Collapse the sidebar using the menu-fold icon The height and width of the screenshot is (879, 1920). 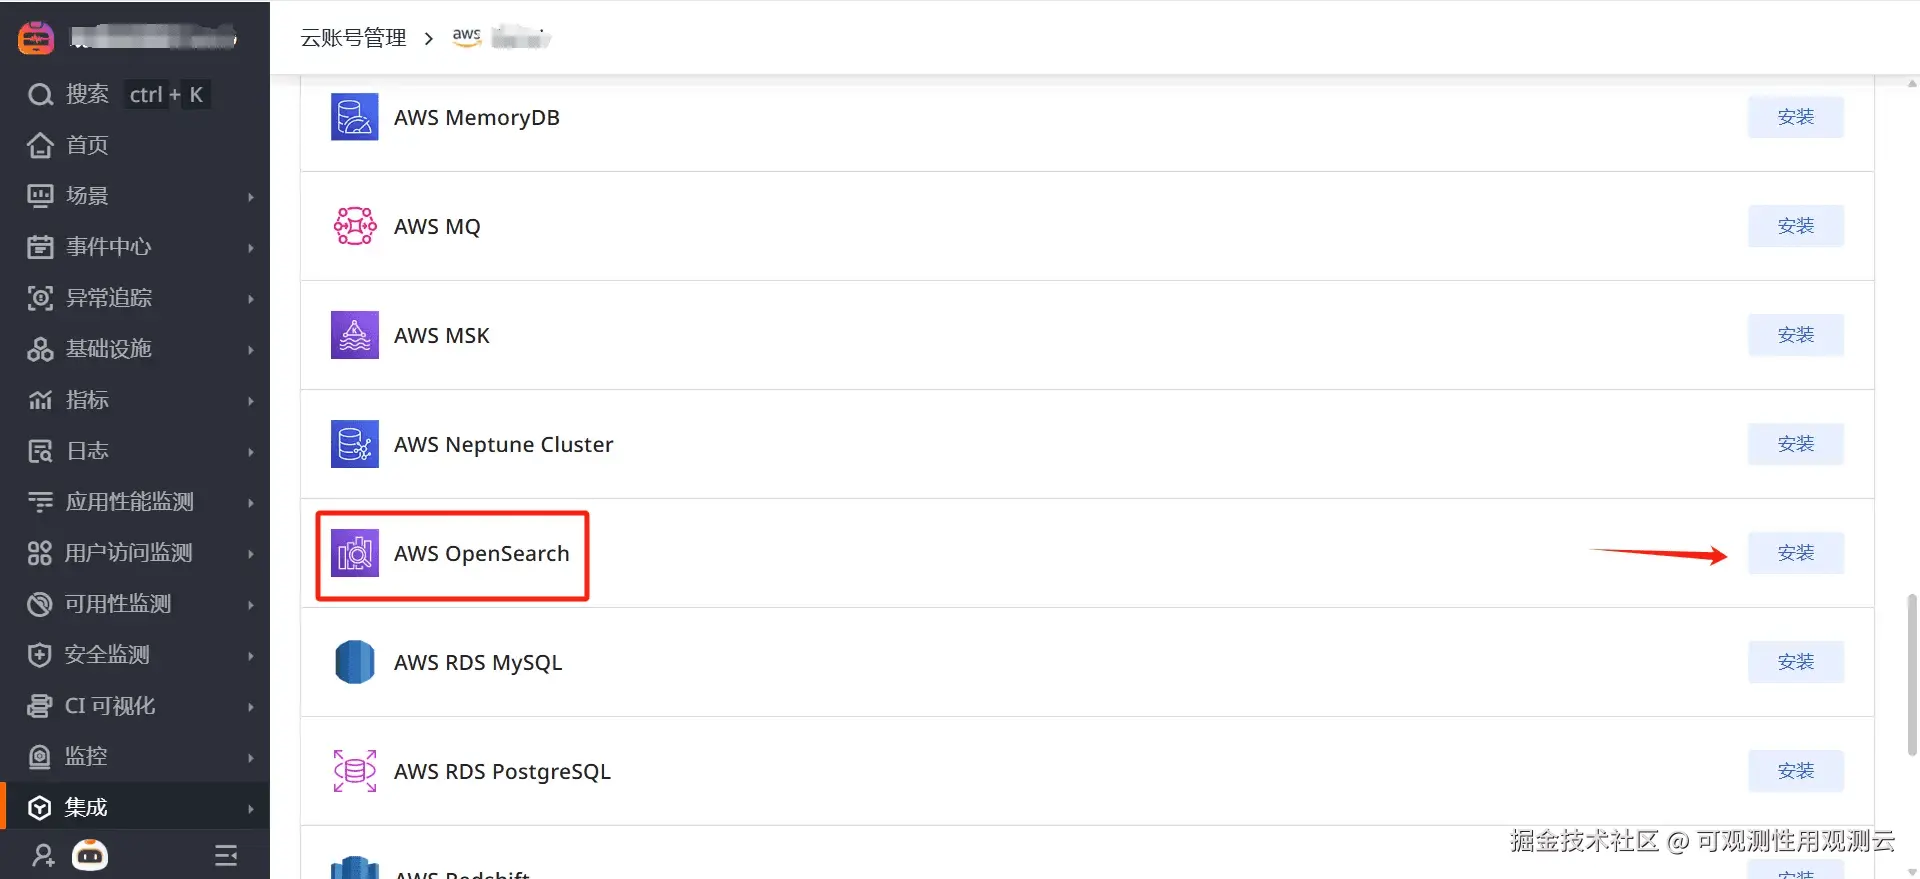pyautogui.click(x=226, y=856)
